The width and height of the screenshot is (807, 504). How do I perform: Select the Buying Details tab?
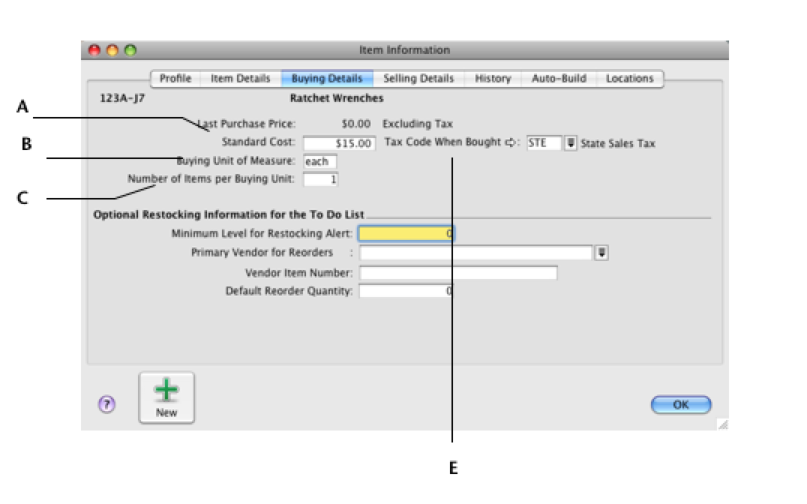point(326,78)
